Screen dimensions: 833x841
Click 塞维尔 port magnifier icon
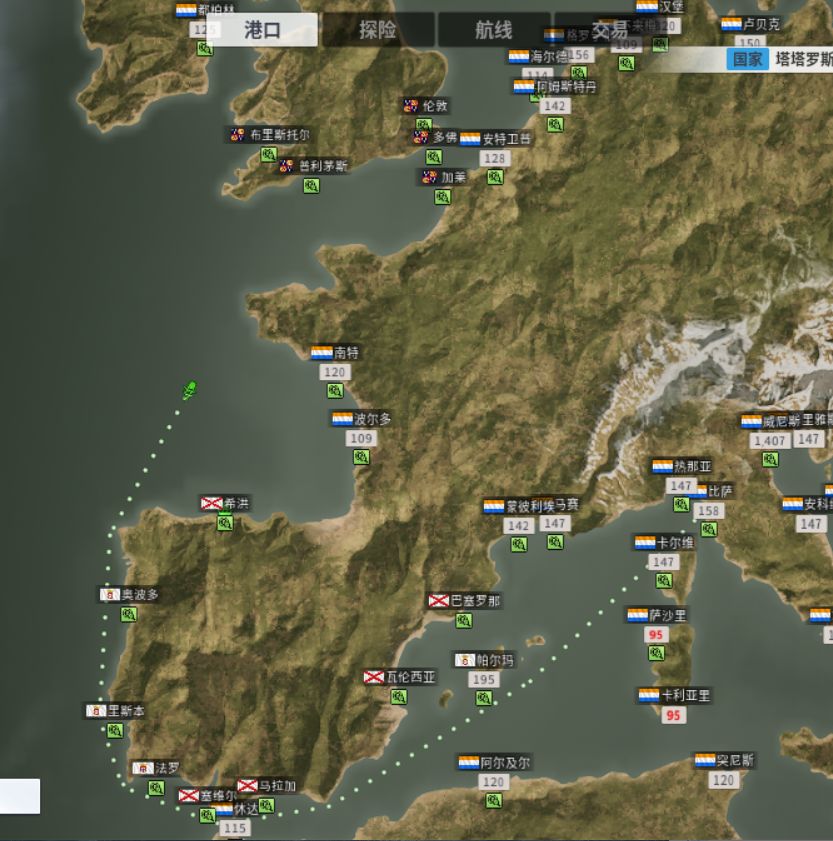pyautogui.click(x=207, y=816)
